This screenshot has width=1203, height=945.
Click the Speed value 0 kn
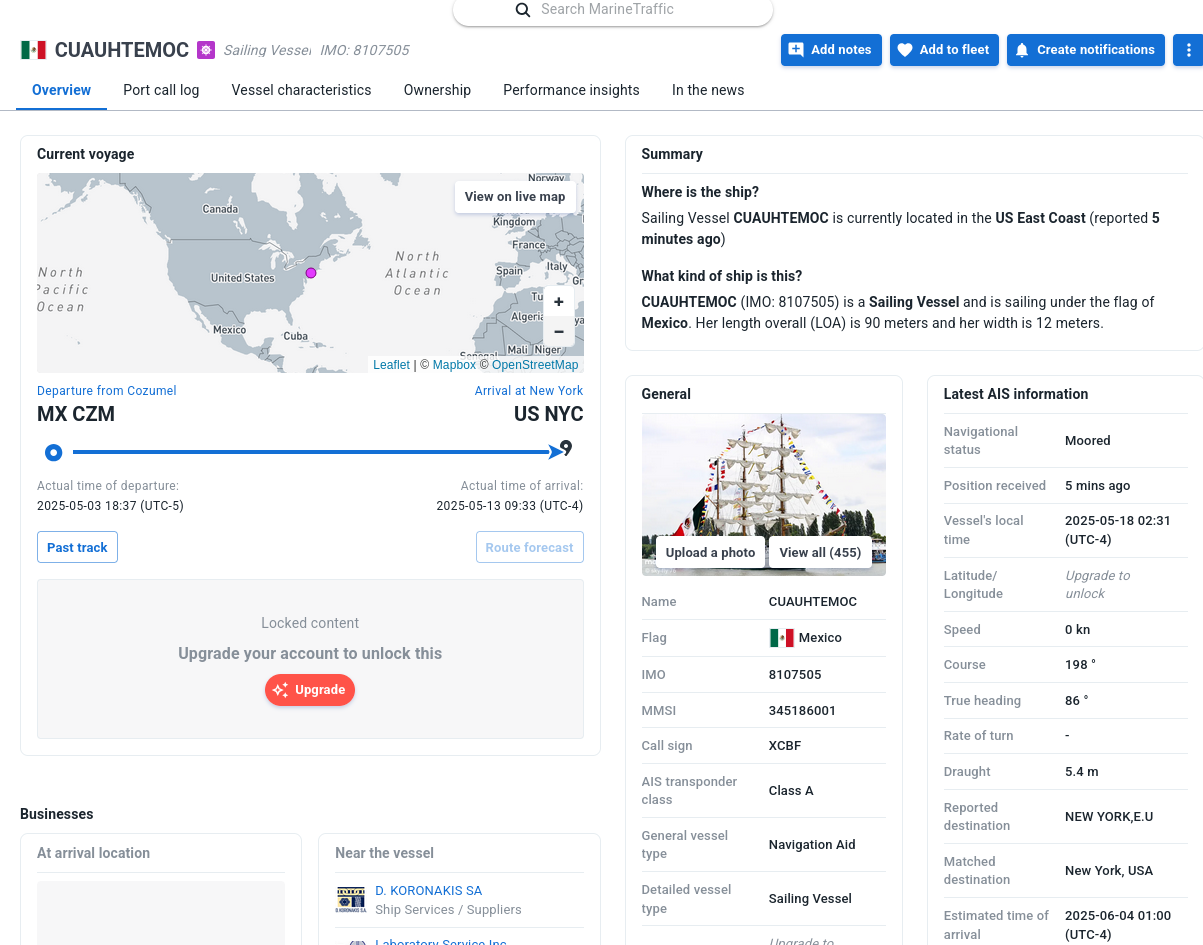pyautogui.click(x=1078, y=630)
